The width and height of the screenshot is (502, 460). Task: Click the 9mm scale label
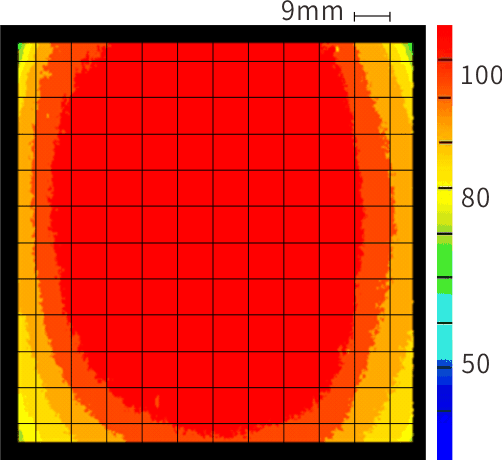click(312, 12)
